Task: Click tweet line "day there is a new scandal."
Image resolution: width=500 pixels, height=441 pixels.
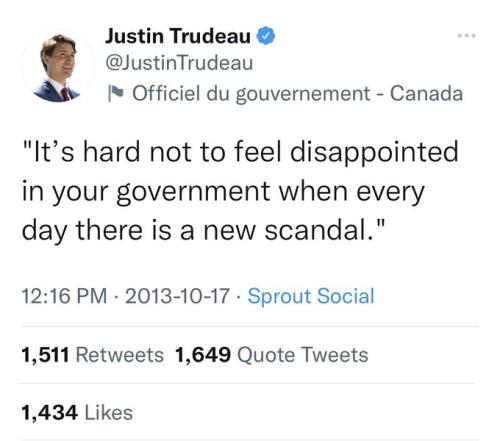Action: (x=204, y=231)
